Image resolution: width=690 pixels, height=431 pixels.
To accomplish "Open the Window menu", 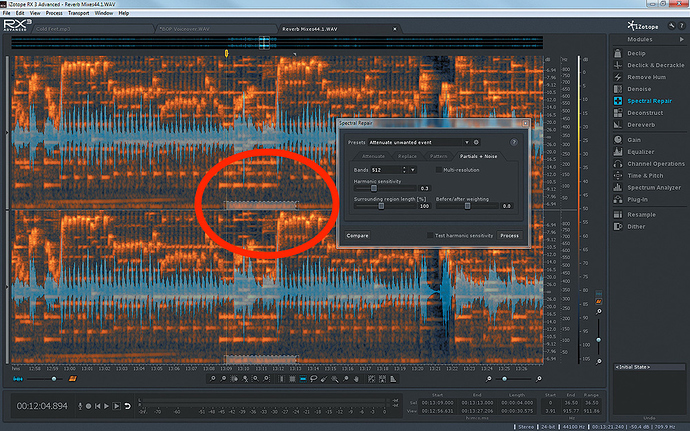I will point(103,13).
